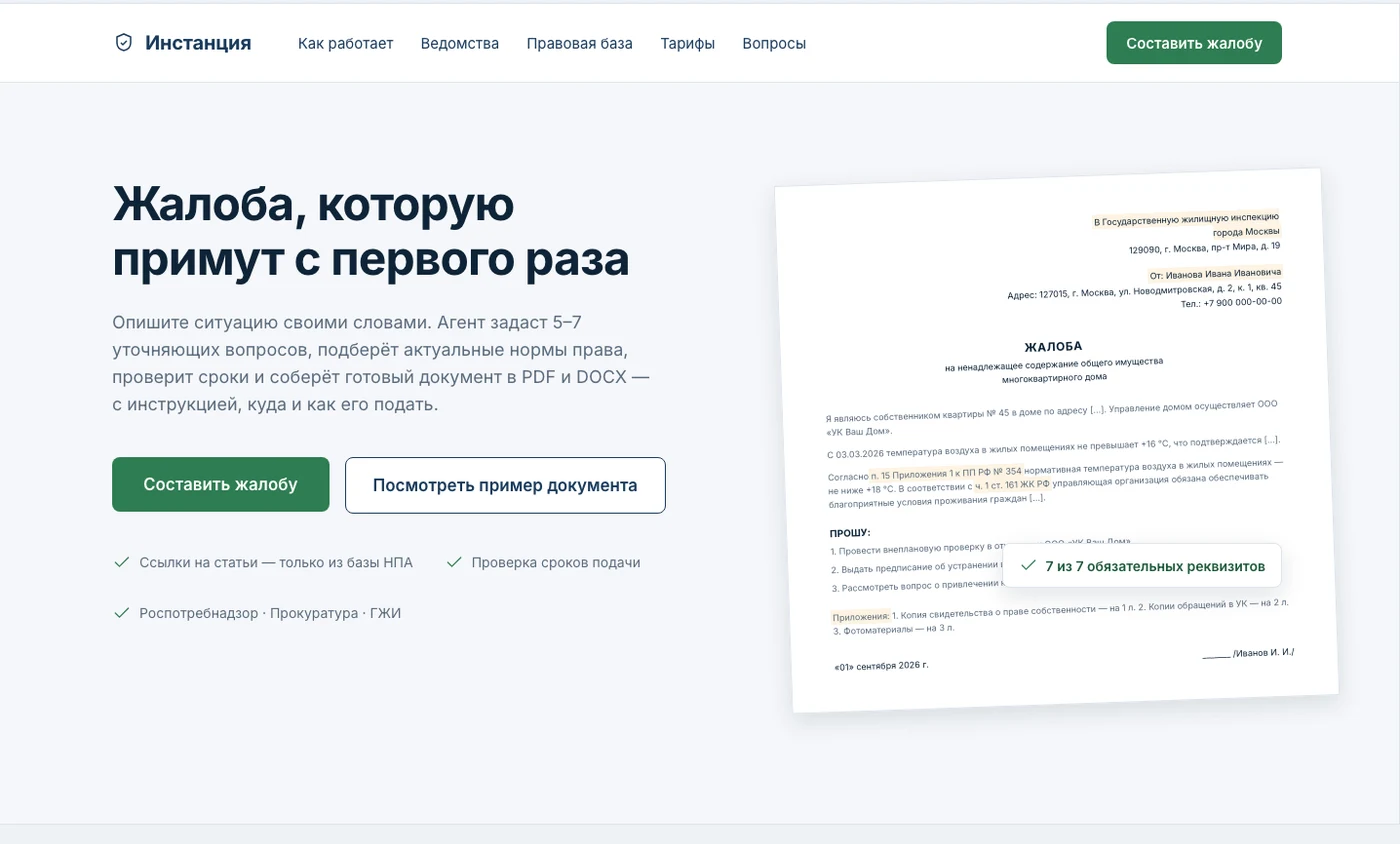Click the signature «/Иванов И. И./»

tap(1264, 653)
